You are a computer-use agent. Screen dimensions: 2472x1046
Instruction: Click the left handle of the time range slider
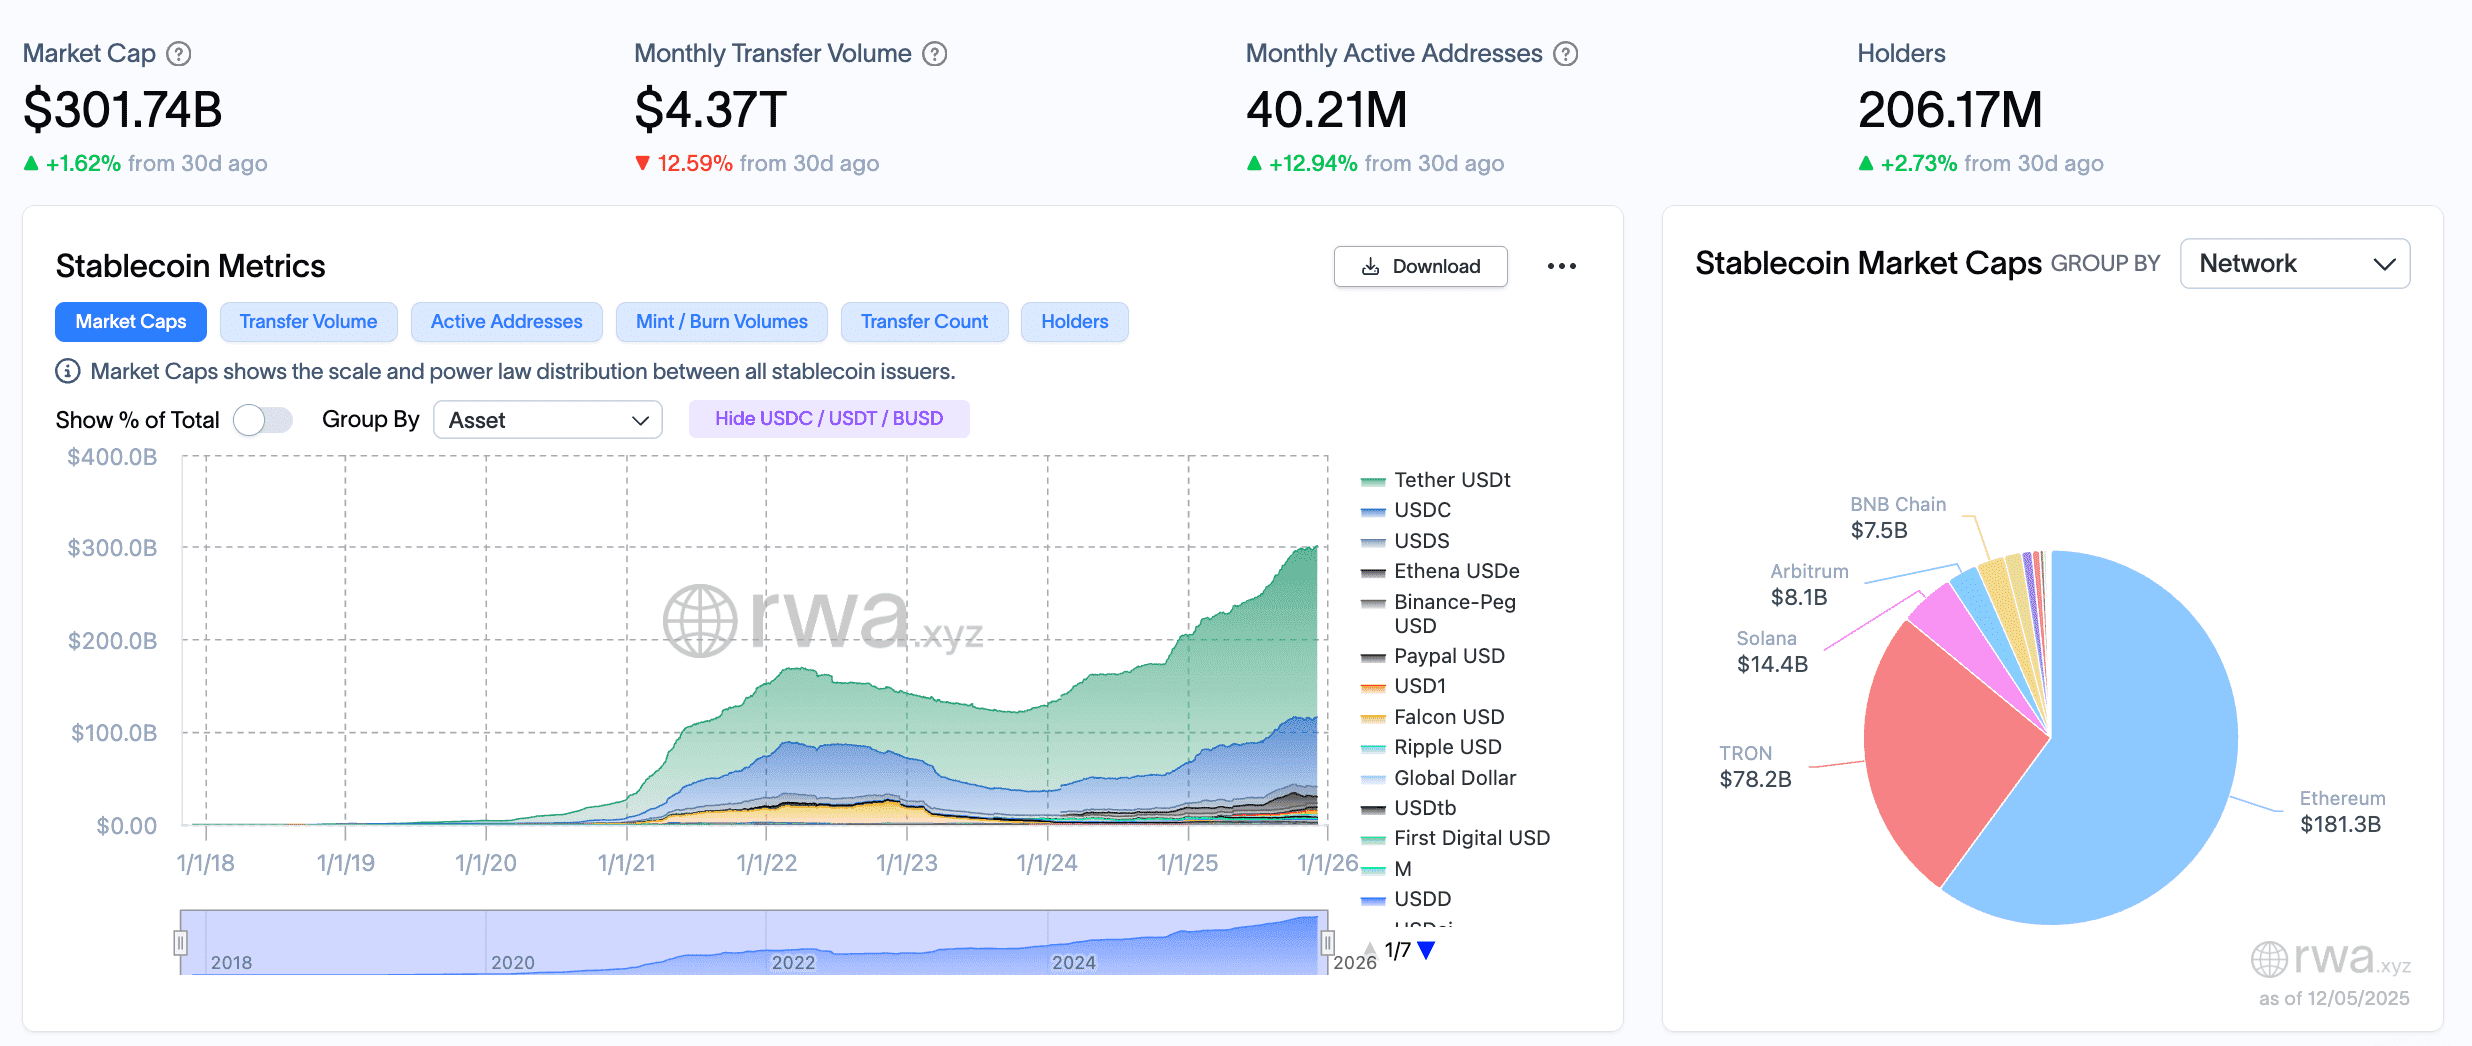point(181,942)
